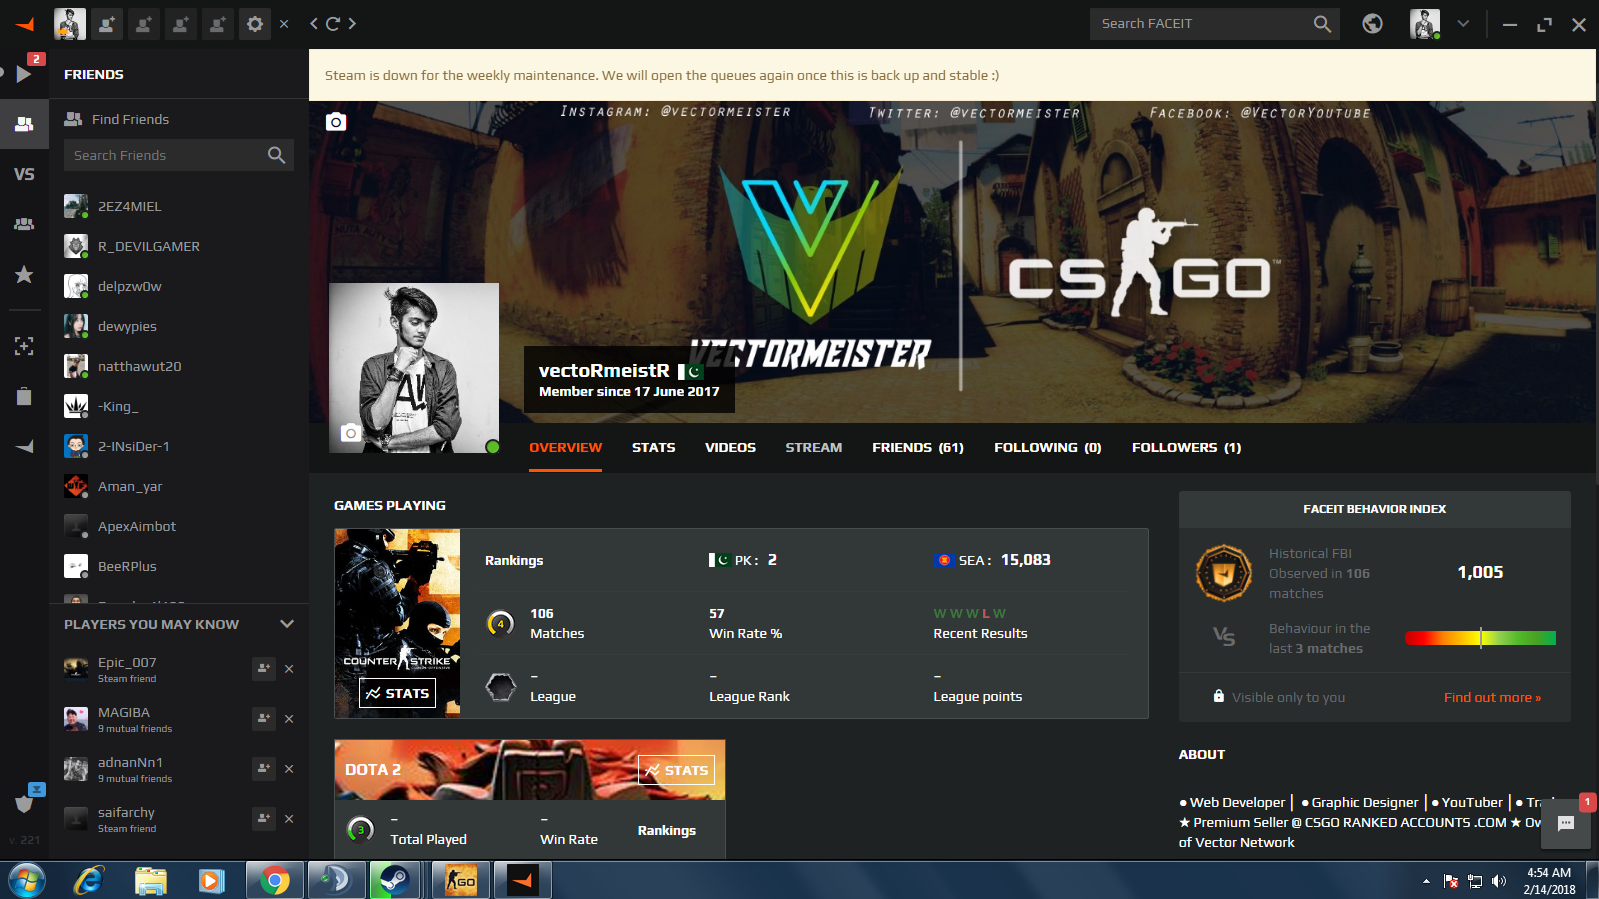Dismiss adnanNn1 suggestion
This screenshot has width=1599, height=899.
[289, 769]
